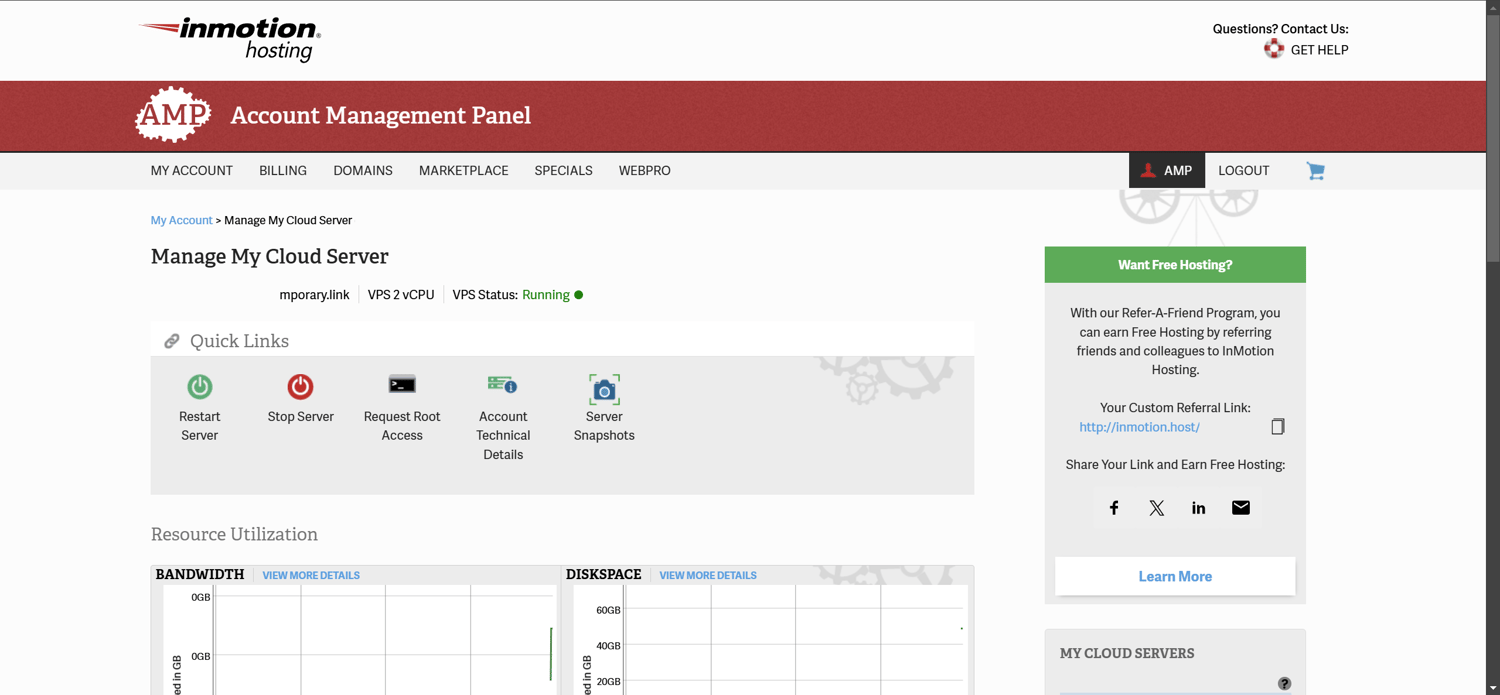Click the 'Account Management Panel' title
Image resolution: width=1500 pixels, height=695 pixels.
[381, 115]
